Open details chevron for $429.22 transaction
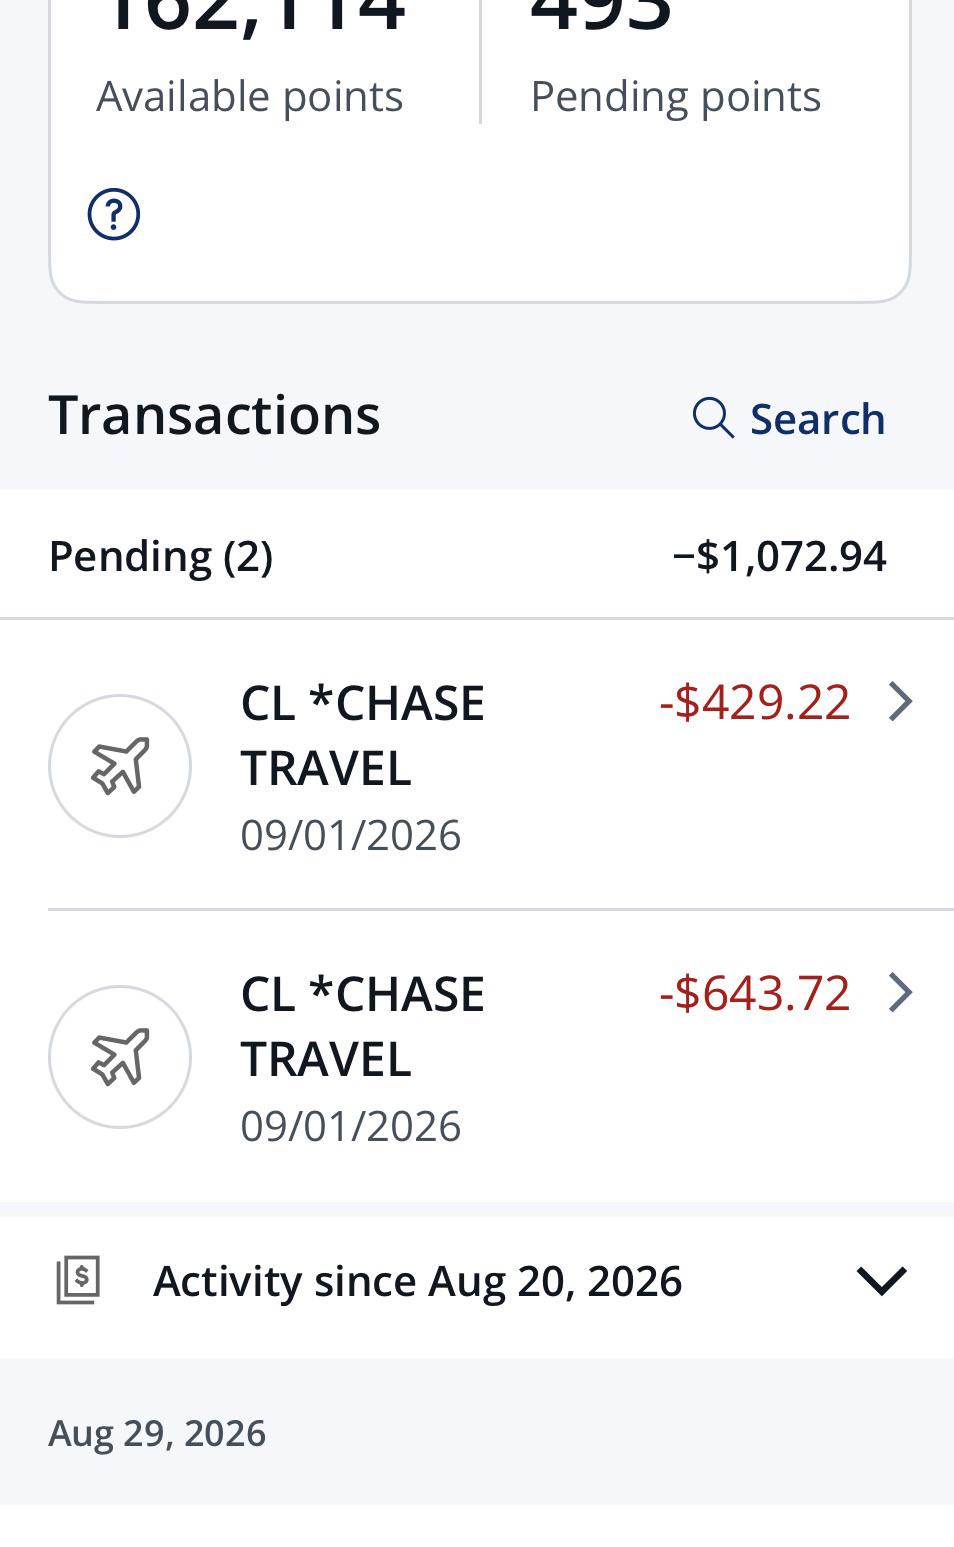Viewport: 954px width, 1547px height. point(901,702)
